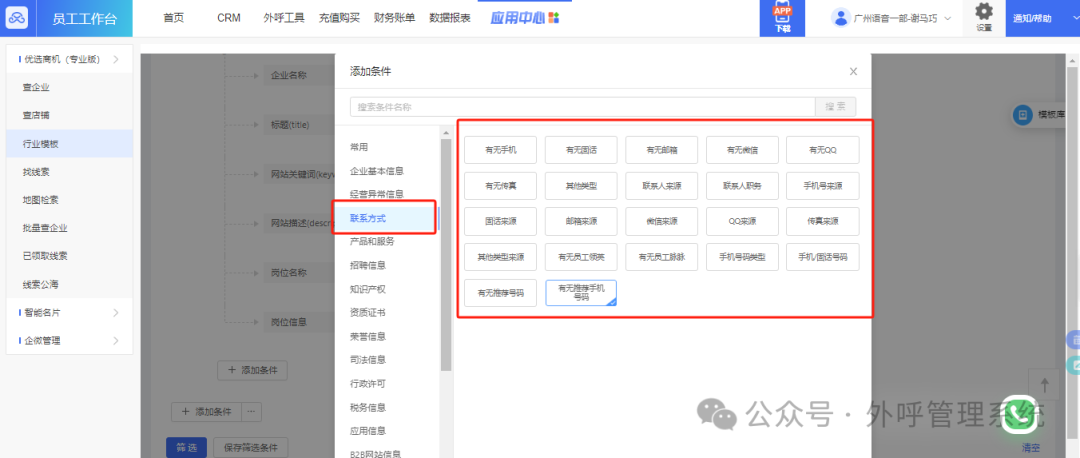Open the 通知/帮助 dropdown
1080x458 pixels.
point(1043,19)
